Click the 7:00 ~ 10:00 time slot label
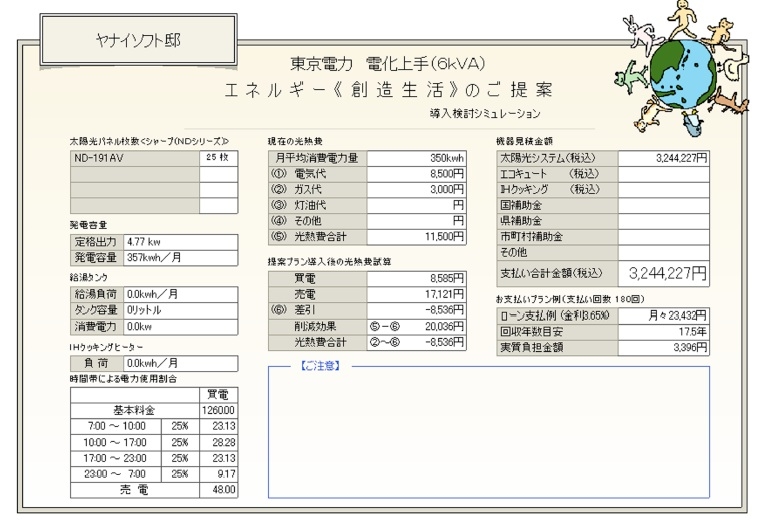This screenshot has height=522, width=758. click(117, 426)
